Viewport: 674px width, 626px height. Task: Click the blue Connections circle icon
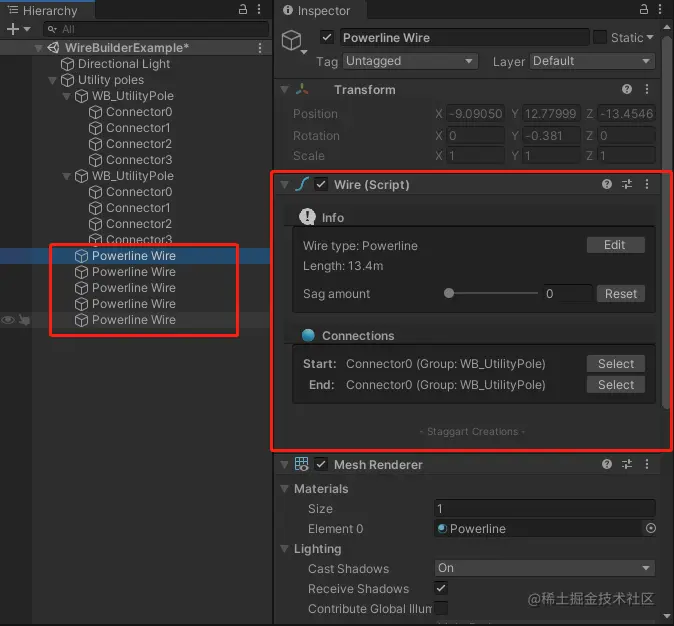tap(308, 335)
